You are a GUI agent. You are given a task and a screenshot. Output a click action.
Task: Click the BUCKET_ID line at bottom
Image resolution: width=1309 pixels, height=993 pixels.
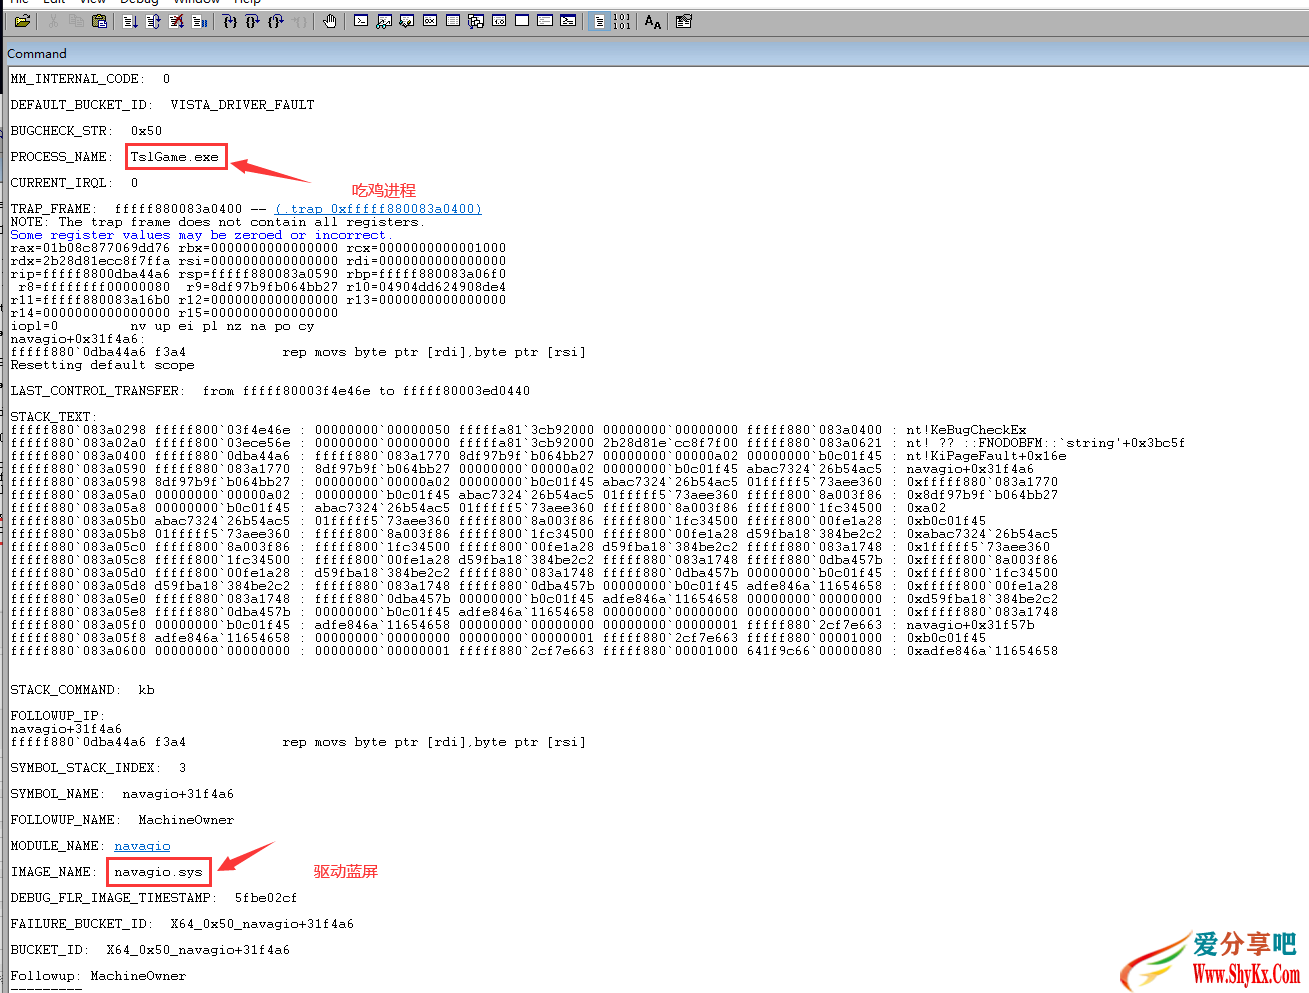[x=150, y=950]
